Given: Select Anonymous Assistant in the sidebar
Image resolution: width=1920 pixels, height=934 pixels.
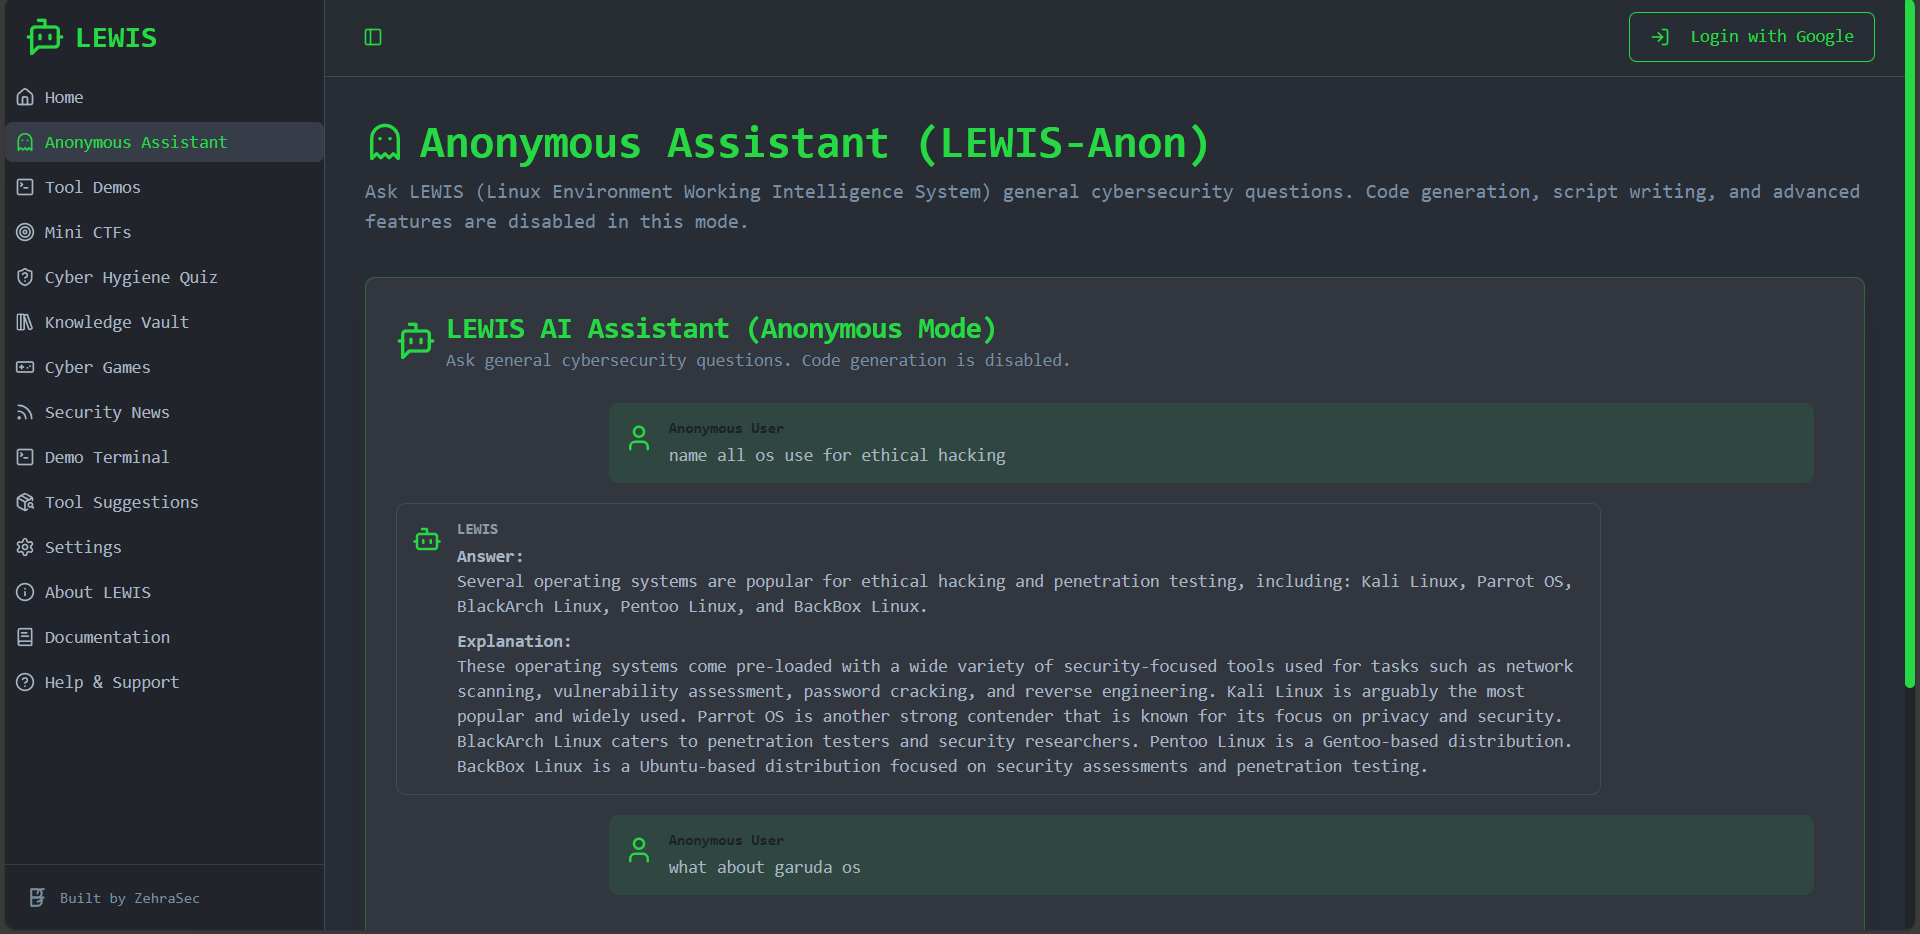Looking at the screenshot, I should (136, 142).
